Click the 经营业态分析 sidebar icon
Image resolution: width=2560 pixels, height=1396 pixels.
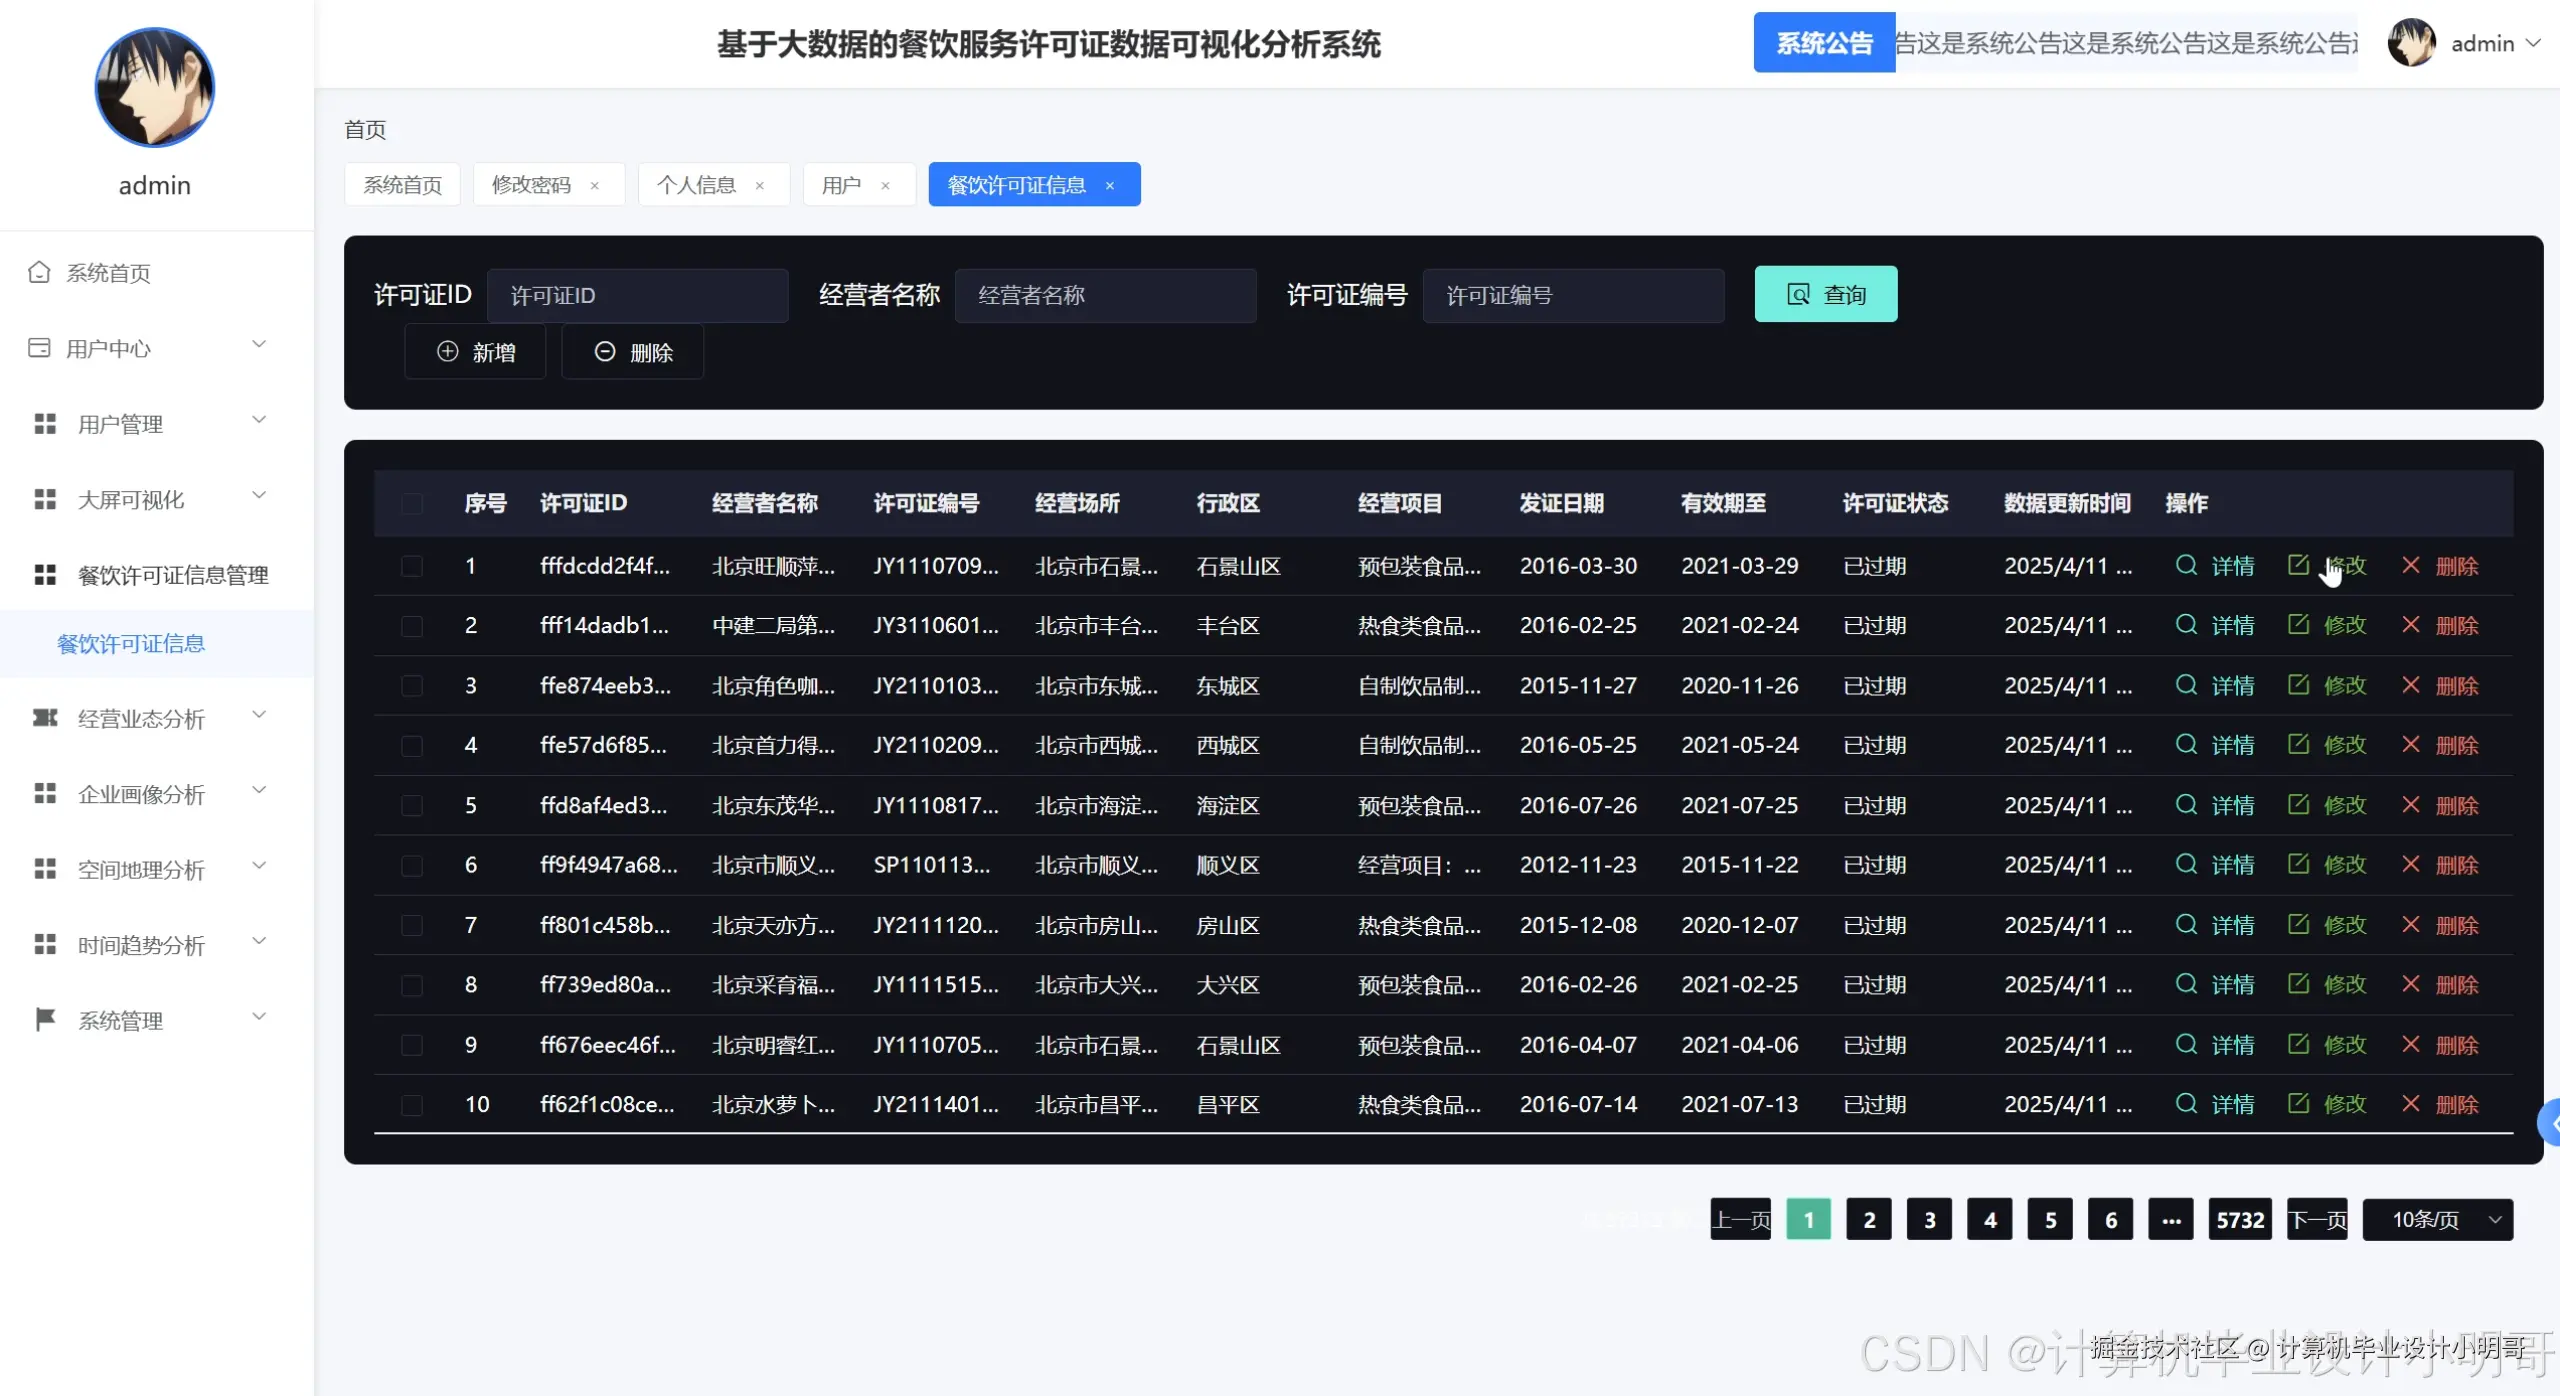(x=44, y=718)
